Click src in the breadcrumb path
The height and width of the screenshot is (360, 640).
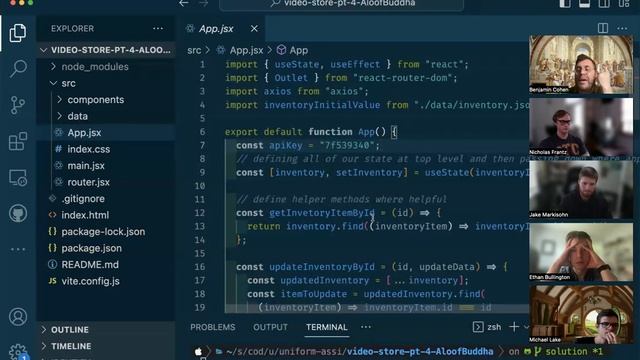coord(194,50)
